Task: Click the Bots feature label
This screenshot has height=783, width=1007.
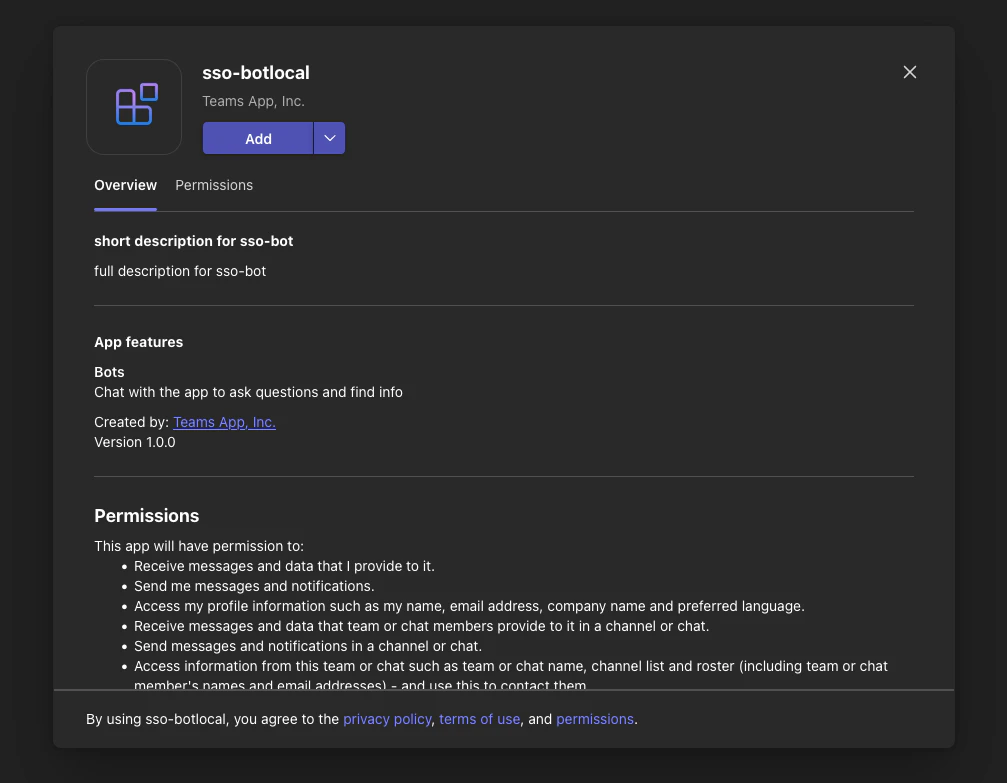Action: (109, 372)
